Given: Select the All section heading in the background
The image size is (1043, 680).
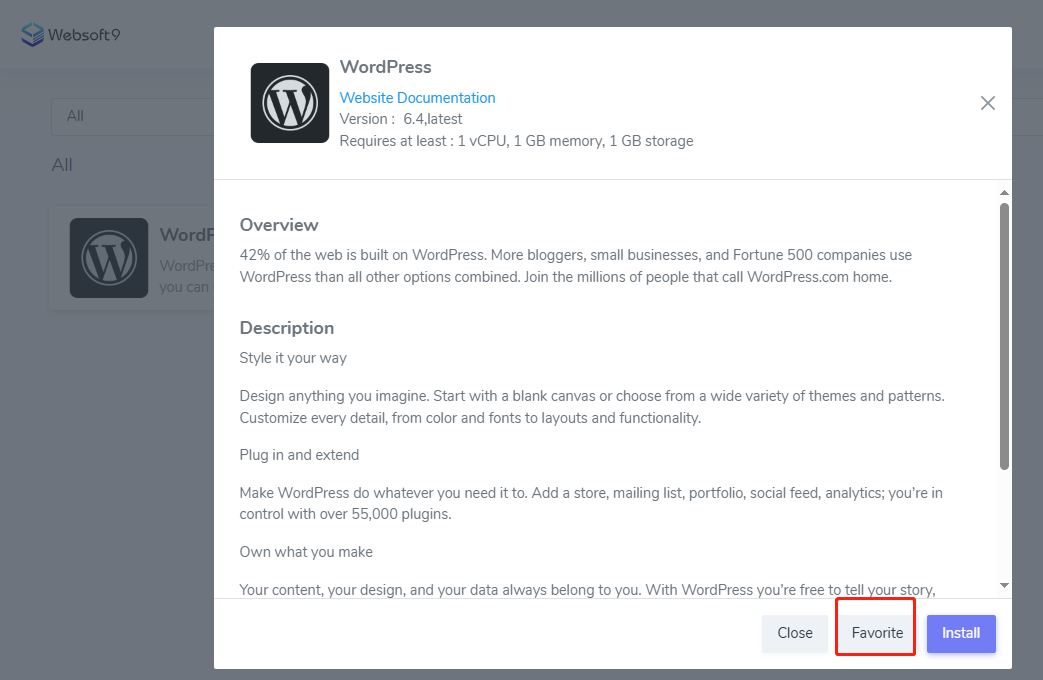Looking at the screenshot, I should pos(62,165).
